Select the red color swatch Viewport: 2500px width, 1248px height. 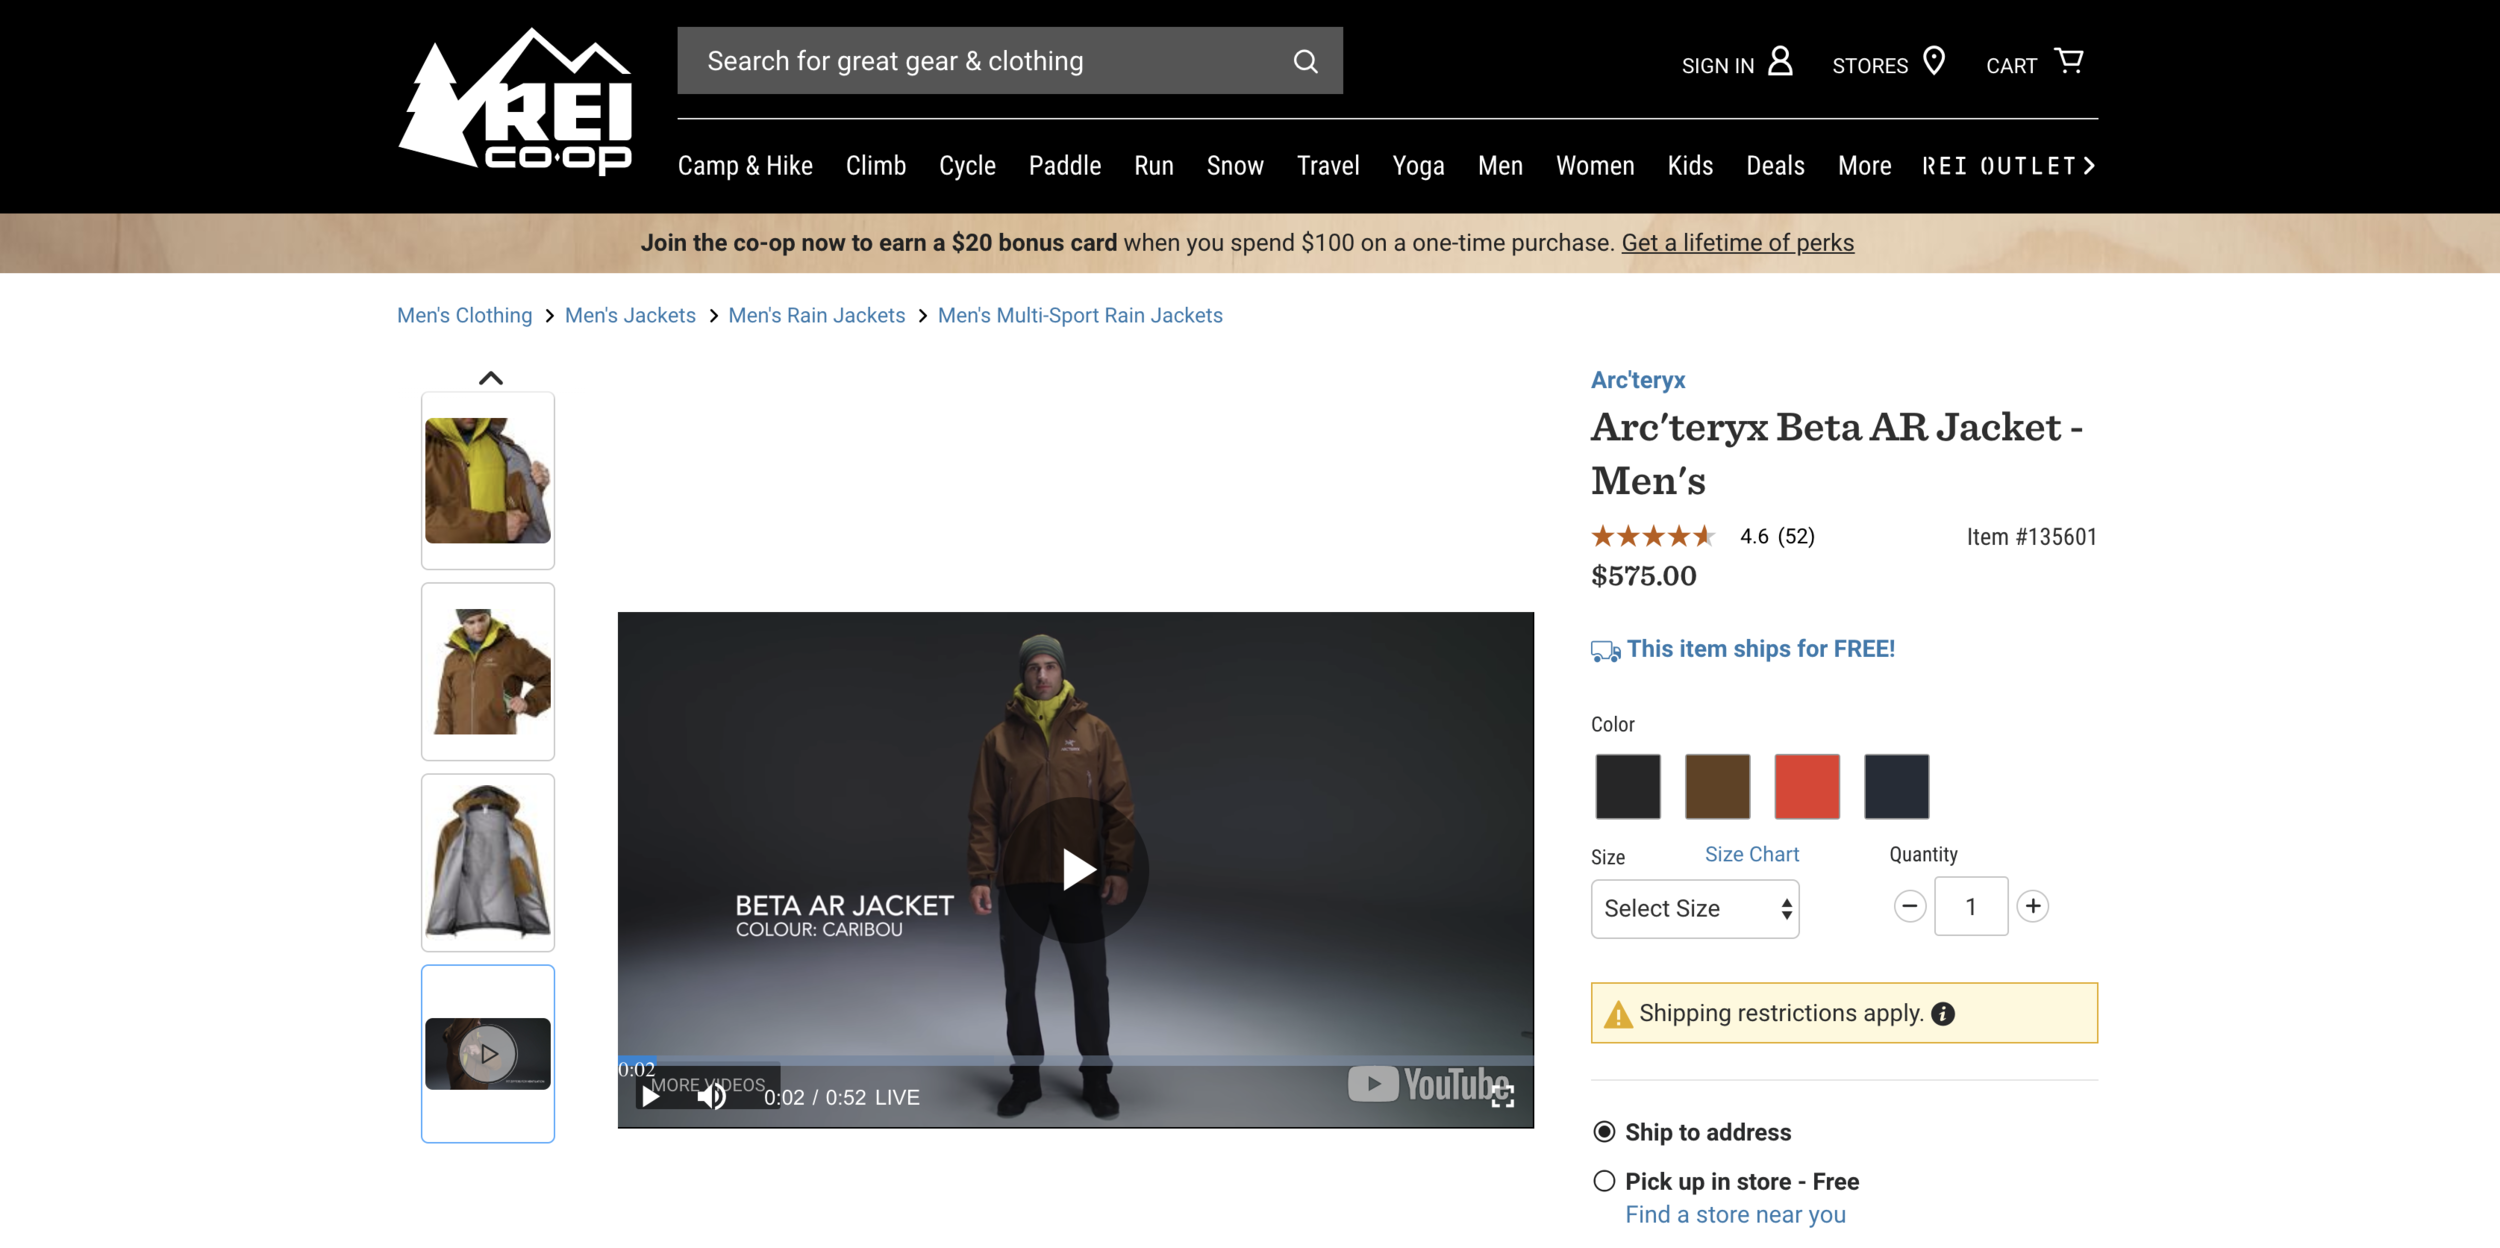[x=1806, y=787]
